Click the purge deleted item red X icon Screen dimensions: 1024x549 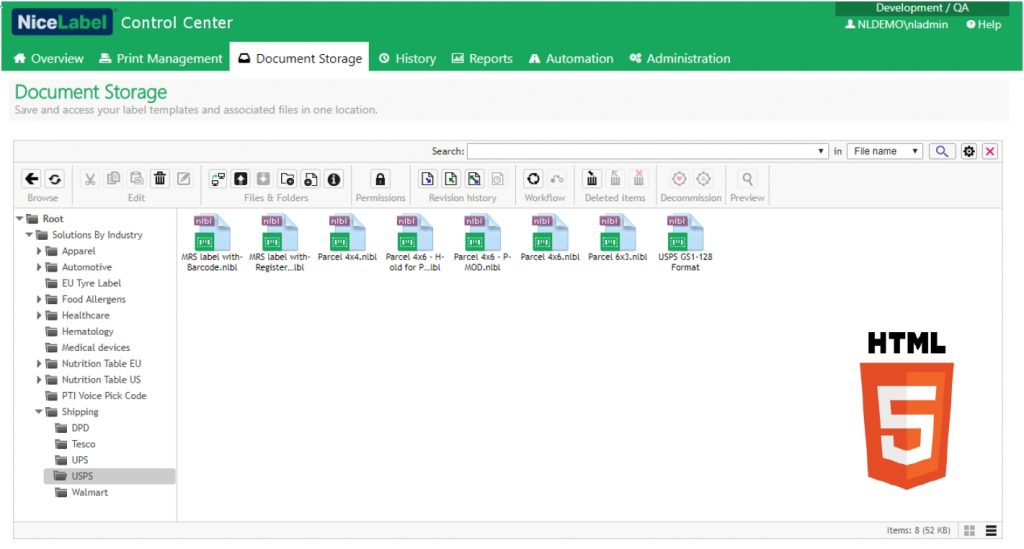pos(639,179)
